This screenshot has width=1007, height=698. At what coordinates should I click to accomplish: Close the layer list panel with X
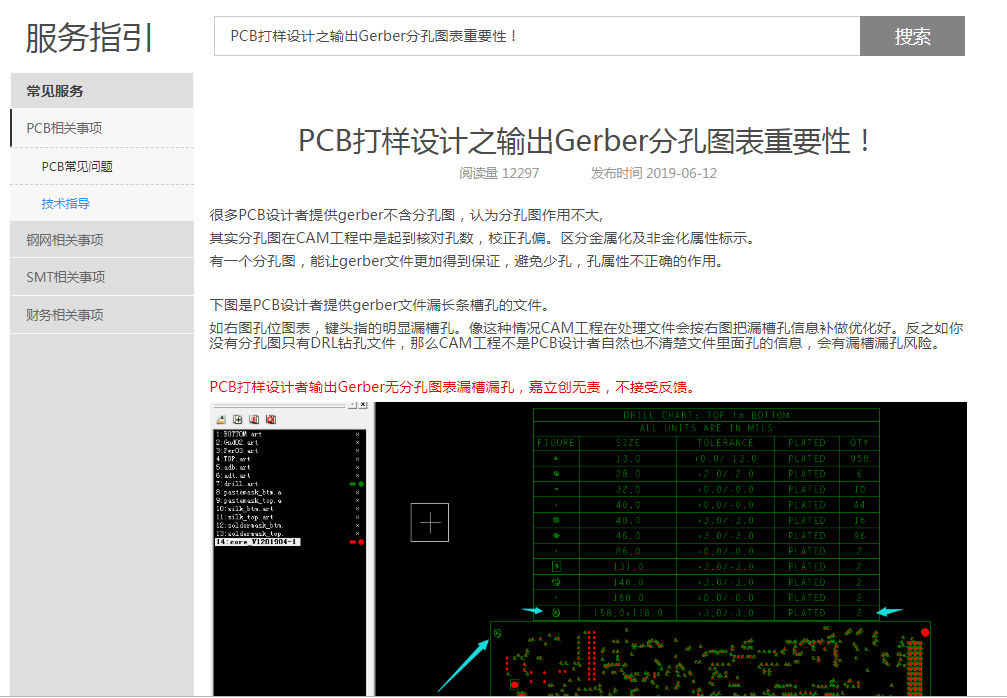click(363, 406)
